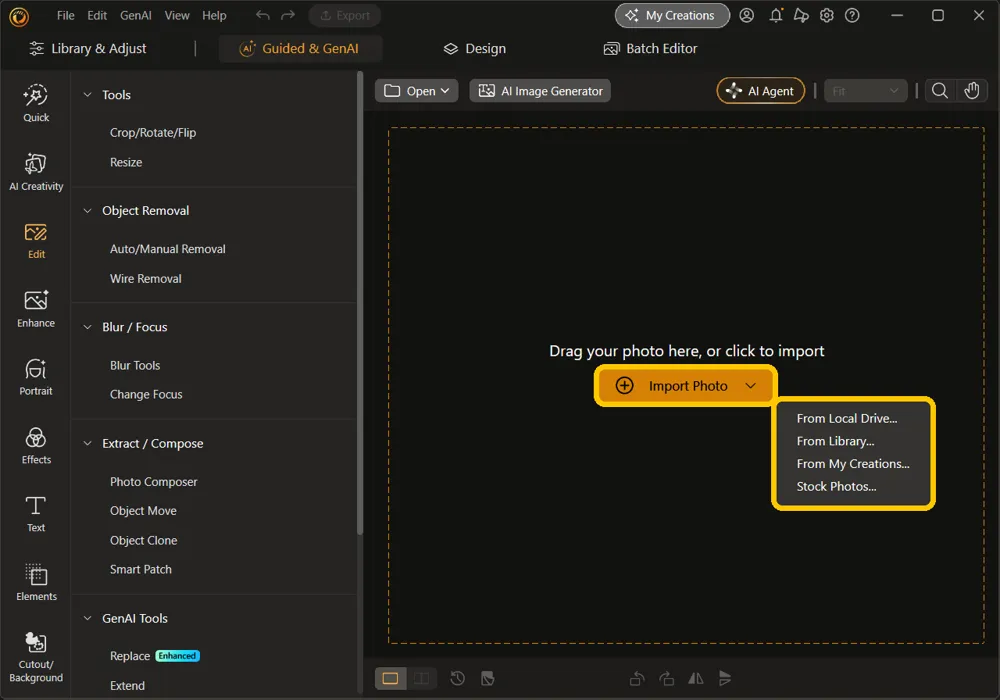Choose From Local Drive... option
This screenshot has width=1000, height=700.
coord(847,418)
